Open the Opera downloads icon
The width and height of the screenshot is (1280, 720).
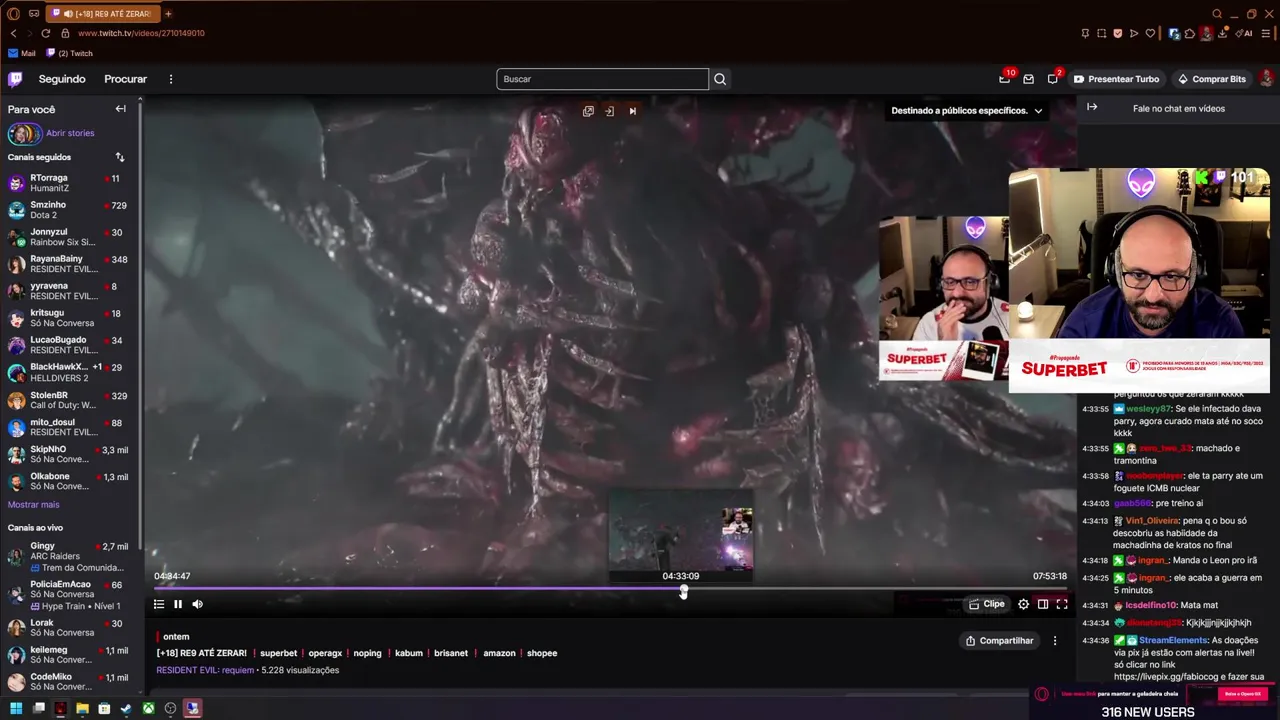point(1223,33)
